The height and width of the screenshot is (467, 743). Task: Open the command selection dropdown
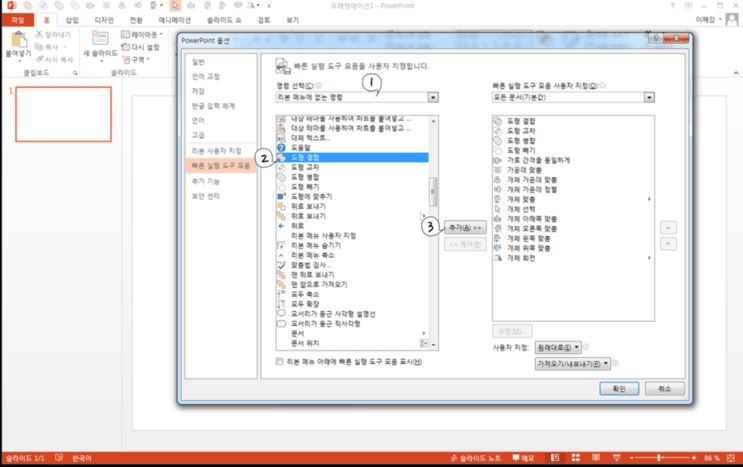point(357,97)
